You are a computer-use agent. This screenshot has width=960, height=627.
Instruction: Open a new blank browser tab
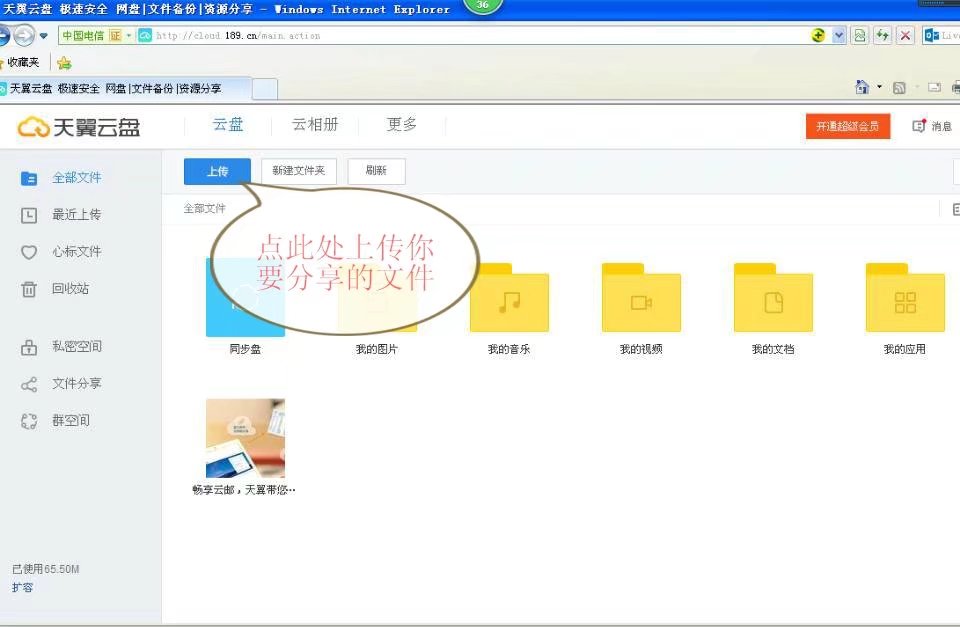click(264, 89)
